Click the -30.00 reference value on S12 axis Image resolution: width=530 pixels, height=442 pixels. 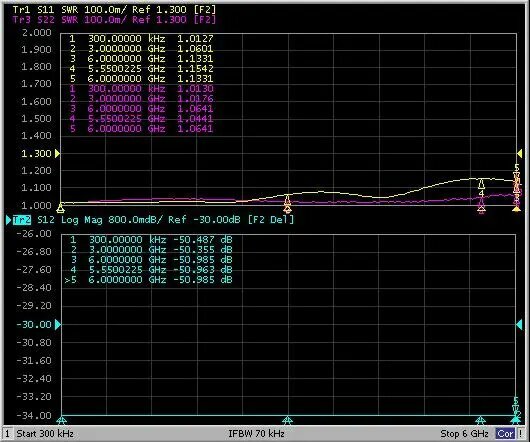[34, 325]
